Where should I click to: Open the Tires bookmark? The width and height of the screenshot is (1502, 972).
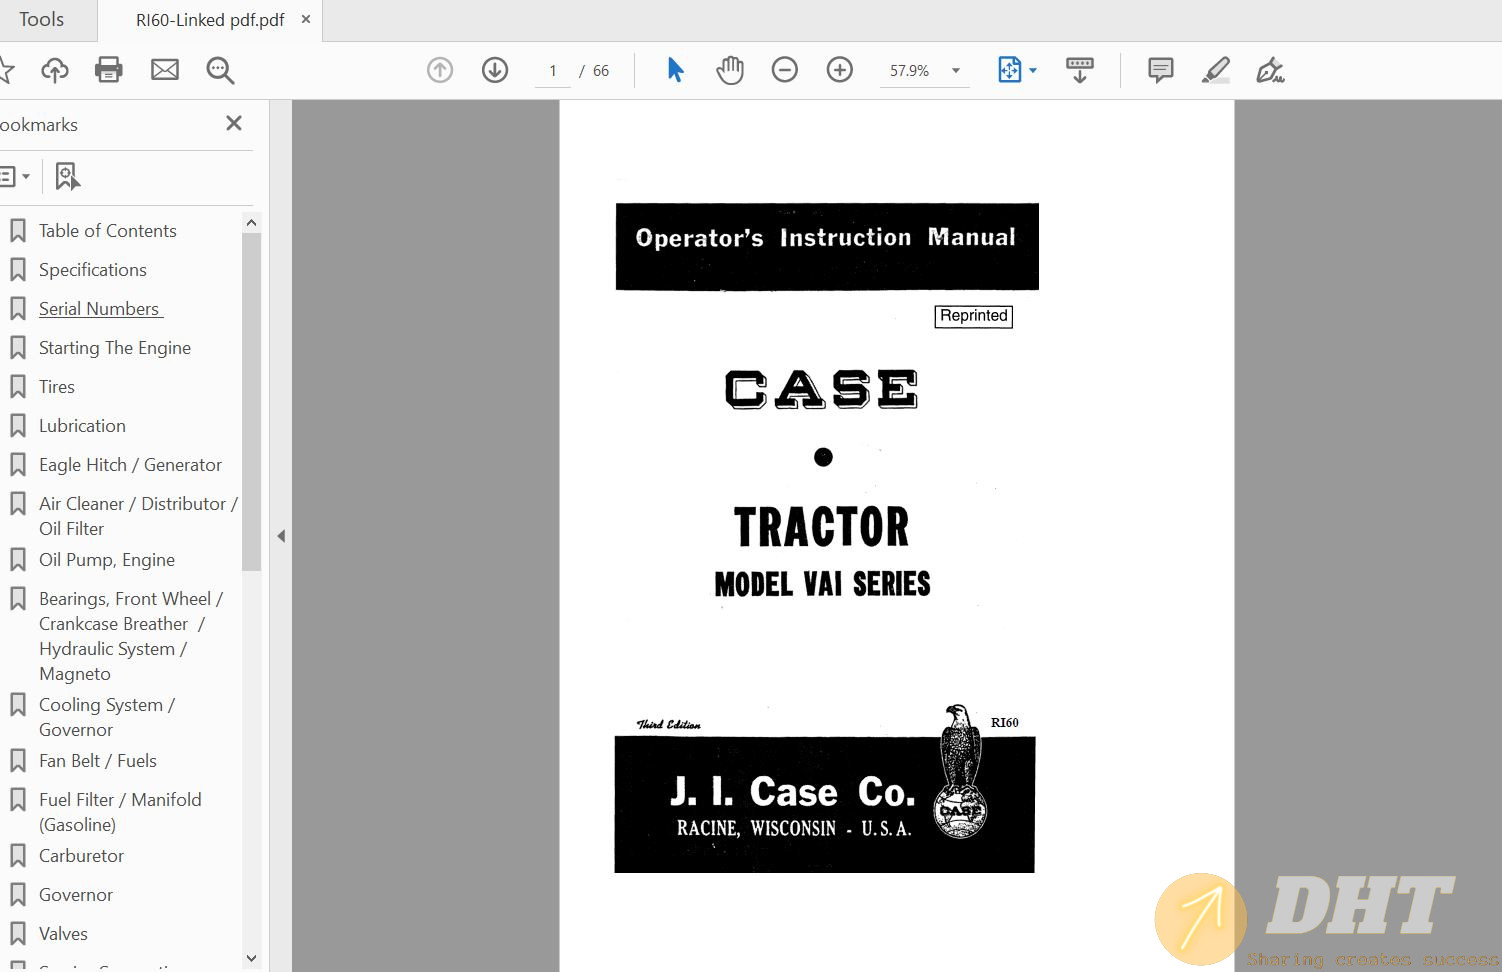pyautogui.click(x=57, y=387)
